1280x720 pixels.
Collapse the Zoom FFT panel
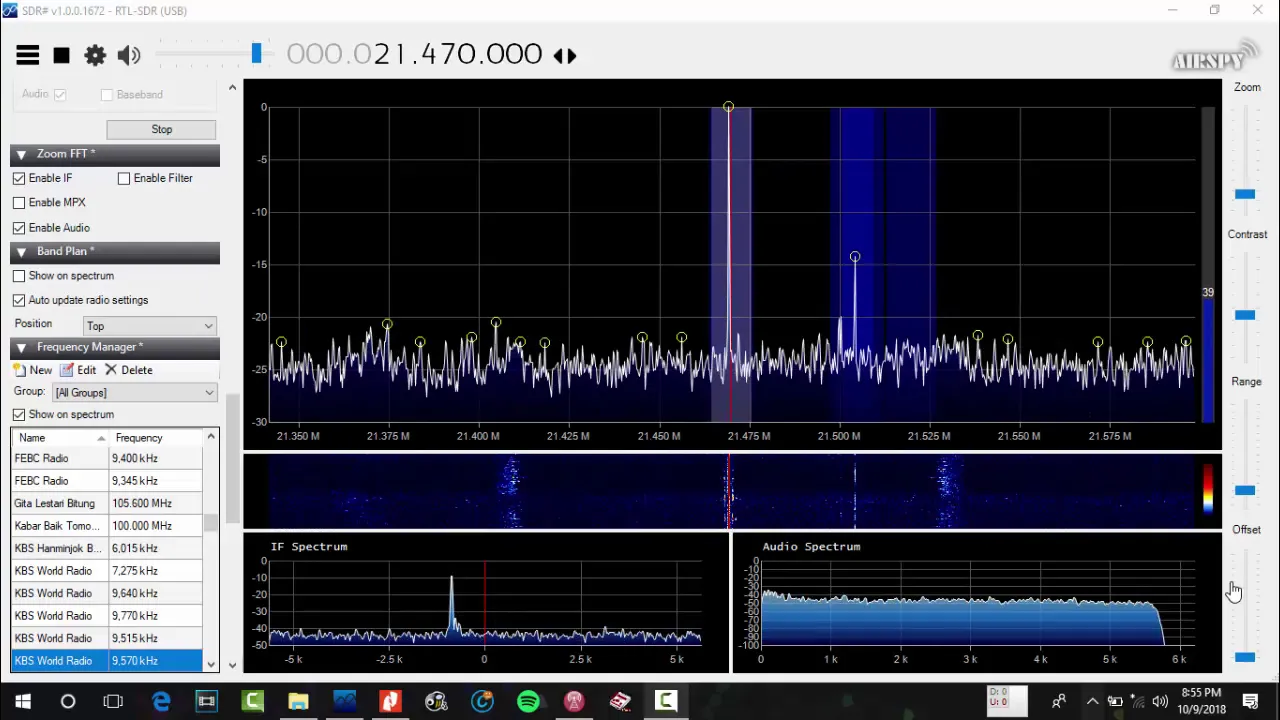click(21, 155)
